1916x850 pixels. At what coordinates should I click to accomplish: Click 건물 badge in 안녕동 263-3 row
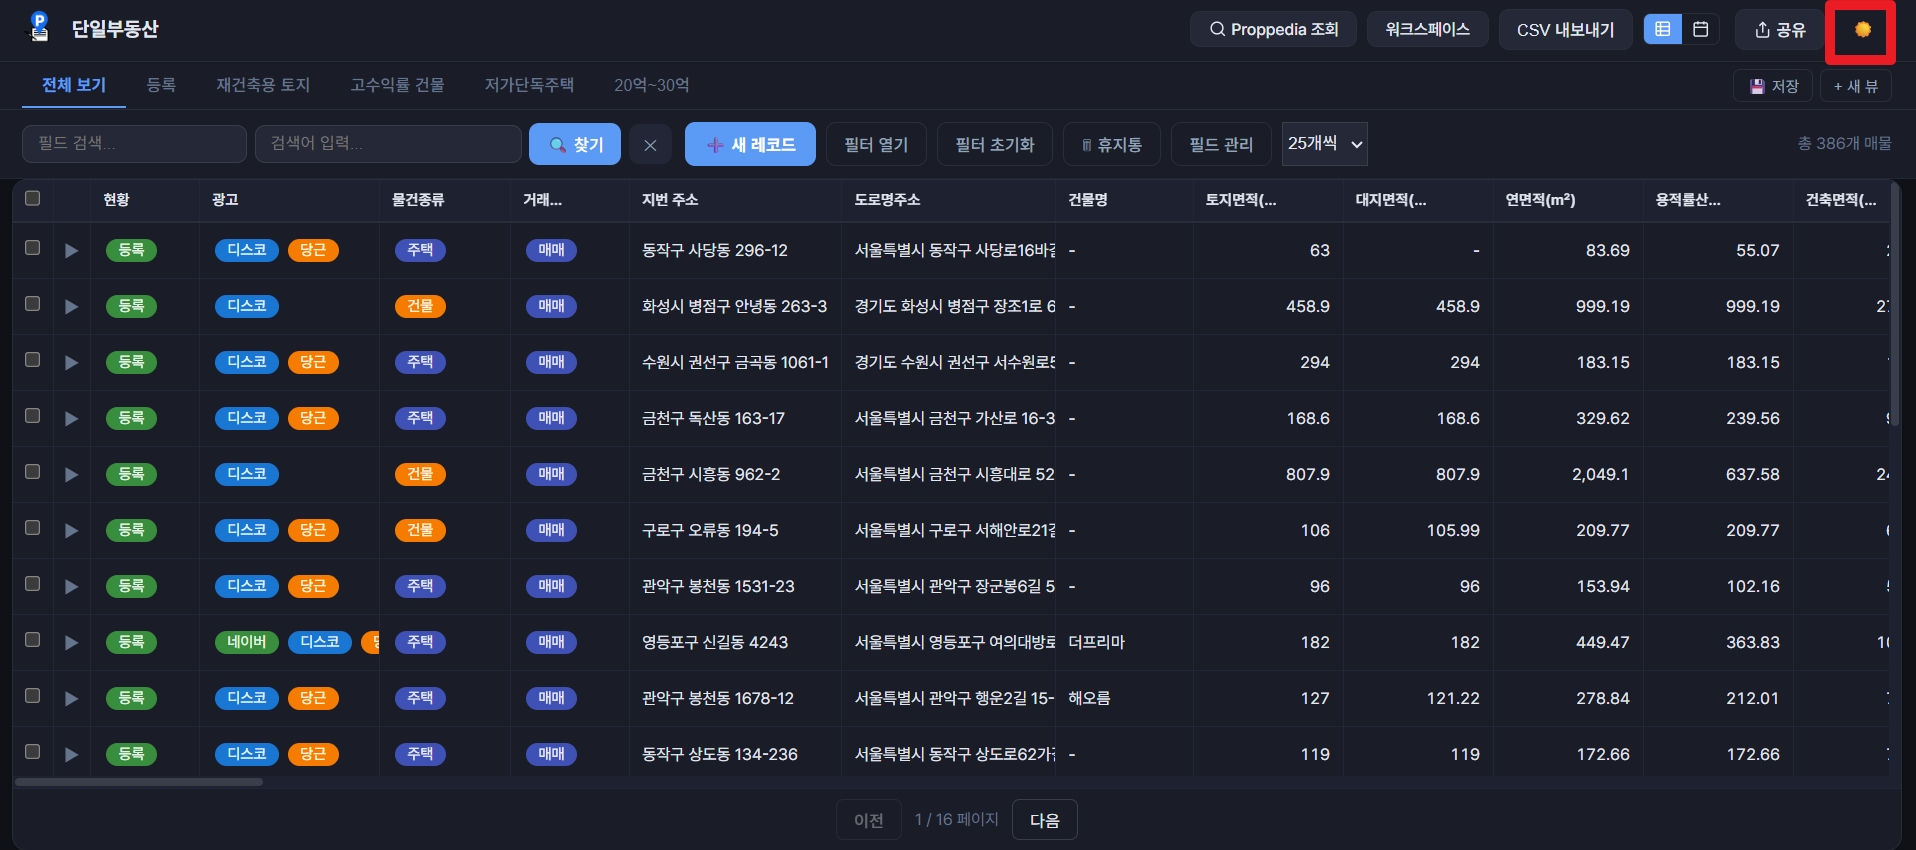pos(420,306)
